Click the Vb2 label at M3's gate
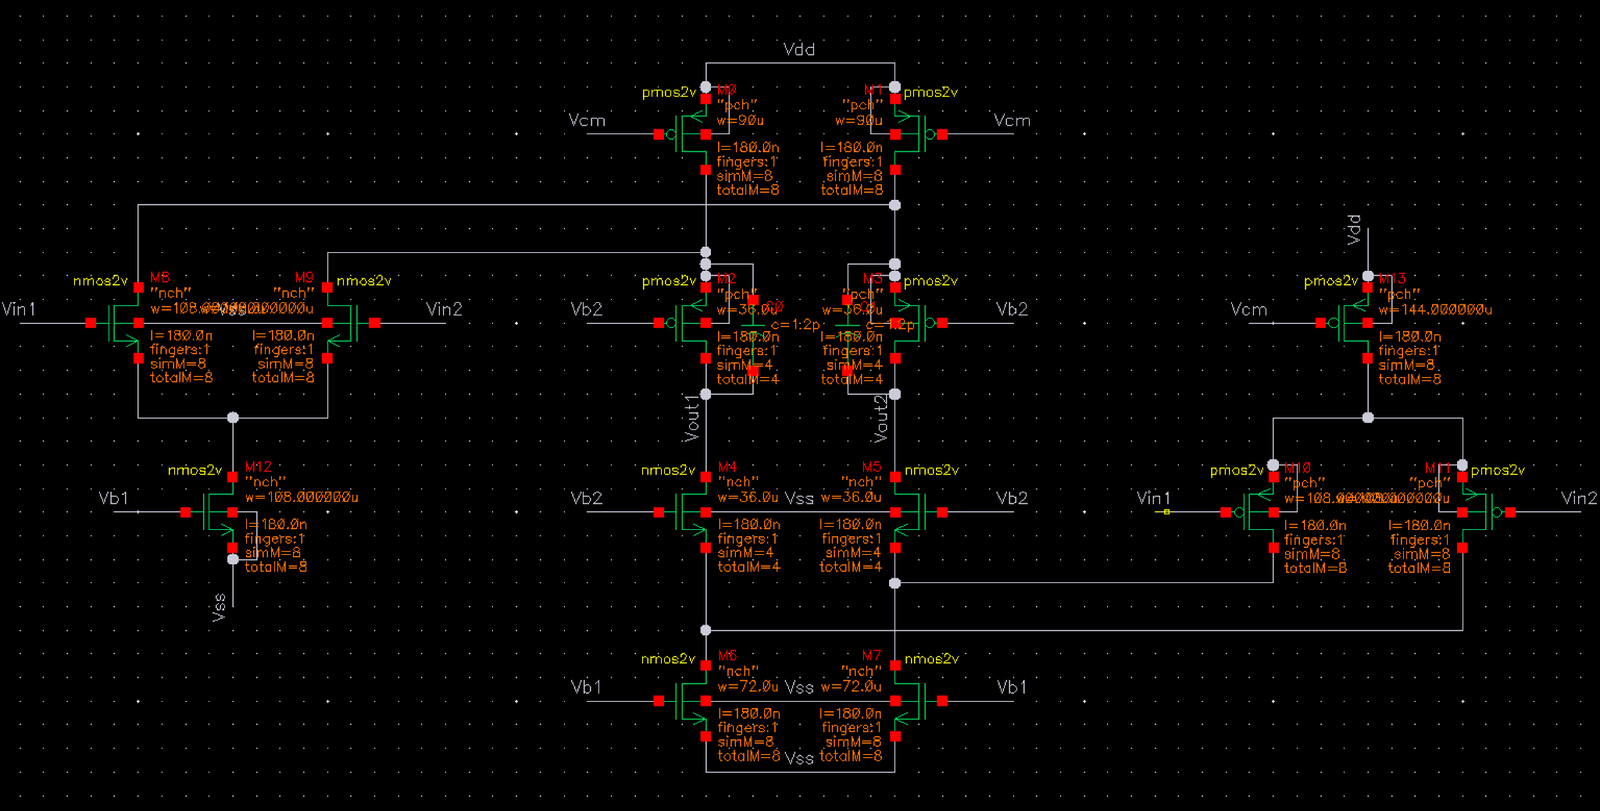 (x=1012, y=309)
